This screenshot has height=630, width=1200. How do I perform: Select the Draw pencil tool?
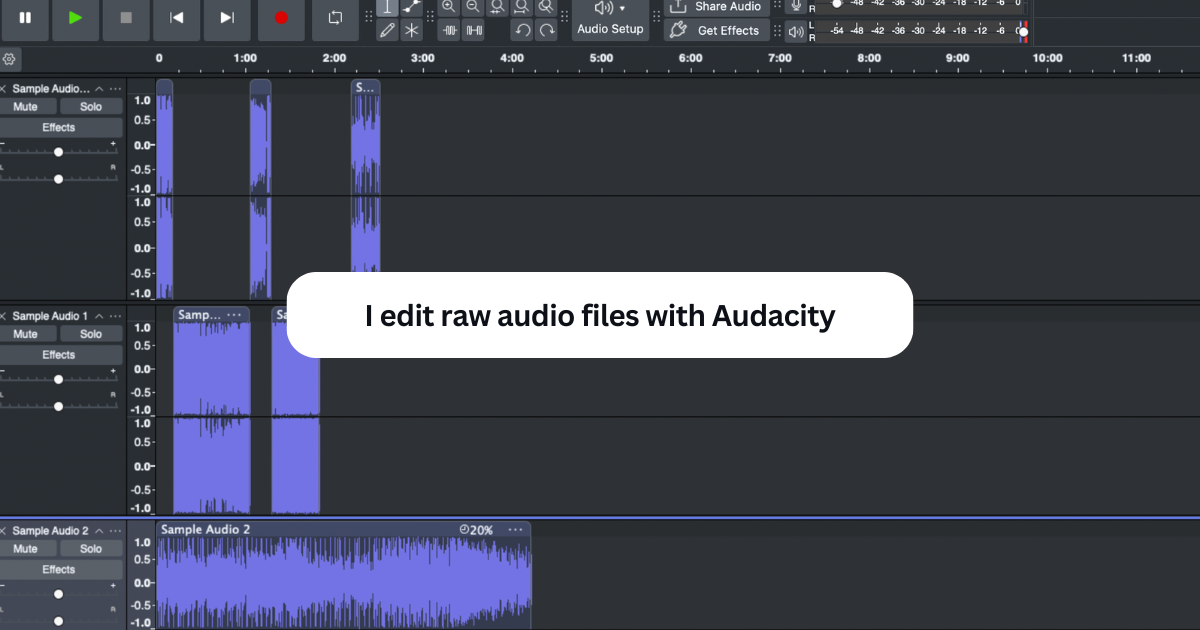pyautogui.click(x=388, y=30)
